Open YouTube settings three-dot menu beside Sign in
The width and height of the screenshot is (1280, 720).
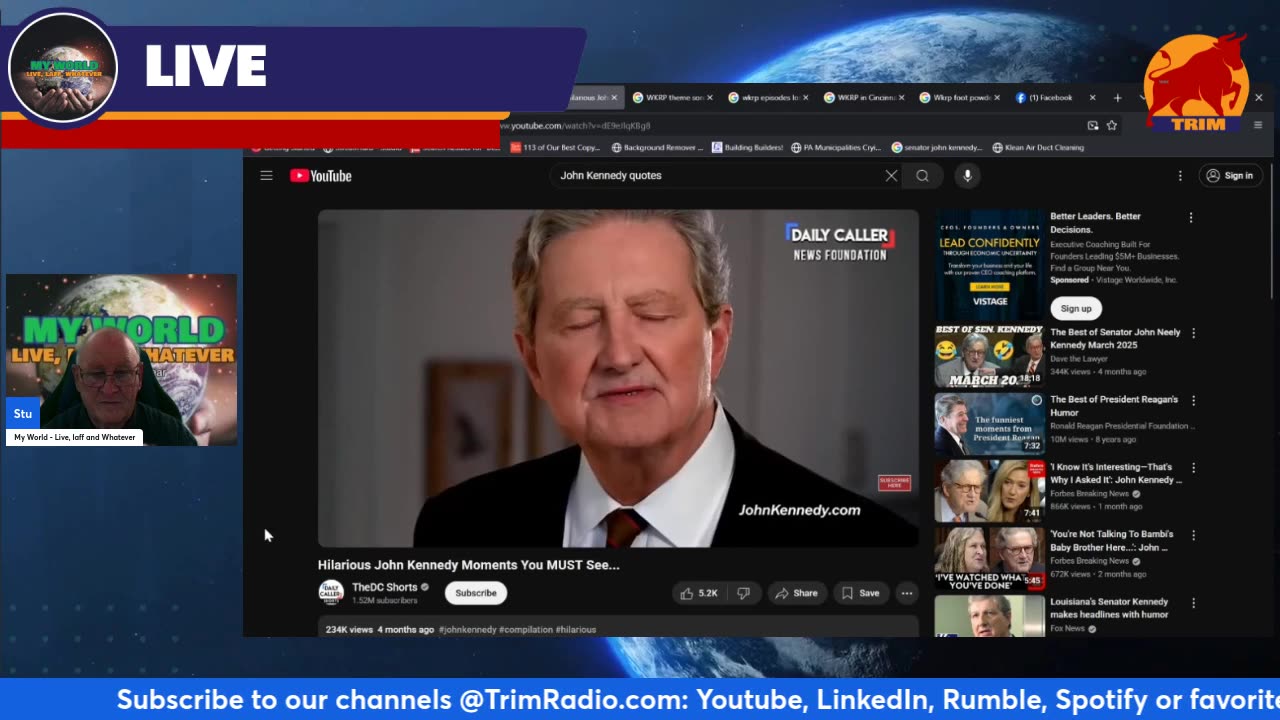[x=1180, y=176]
